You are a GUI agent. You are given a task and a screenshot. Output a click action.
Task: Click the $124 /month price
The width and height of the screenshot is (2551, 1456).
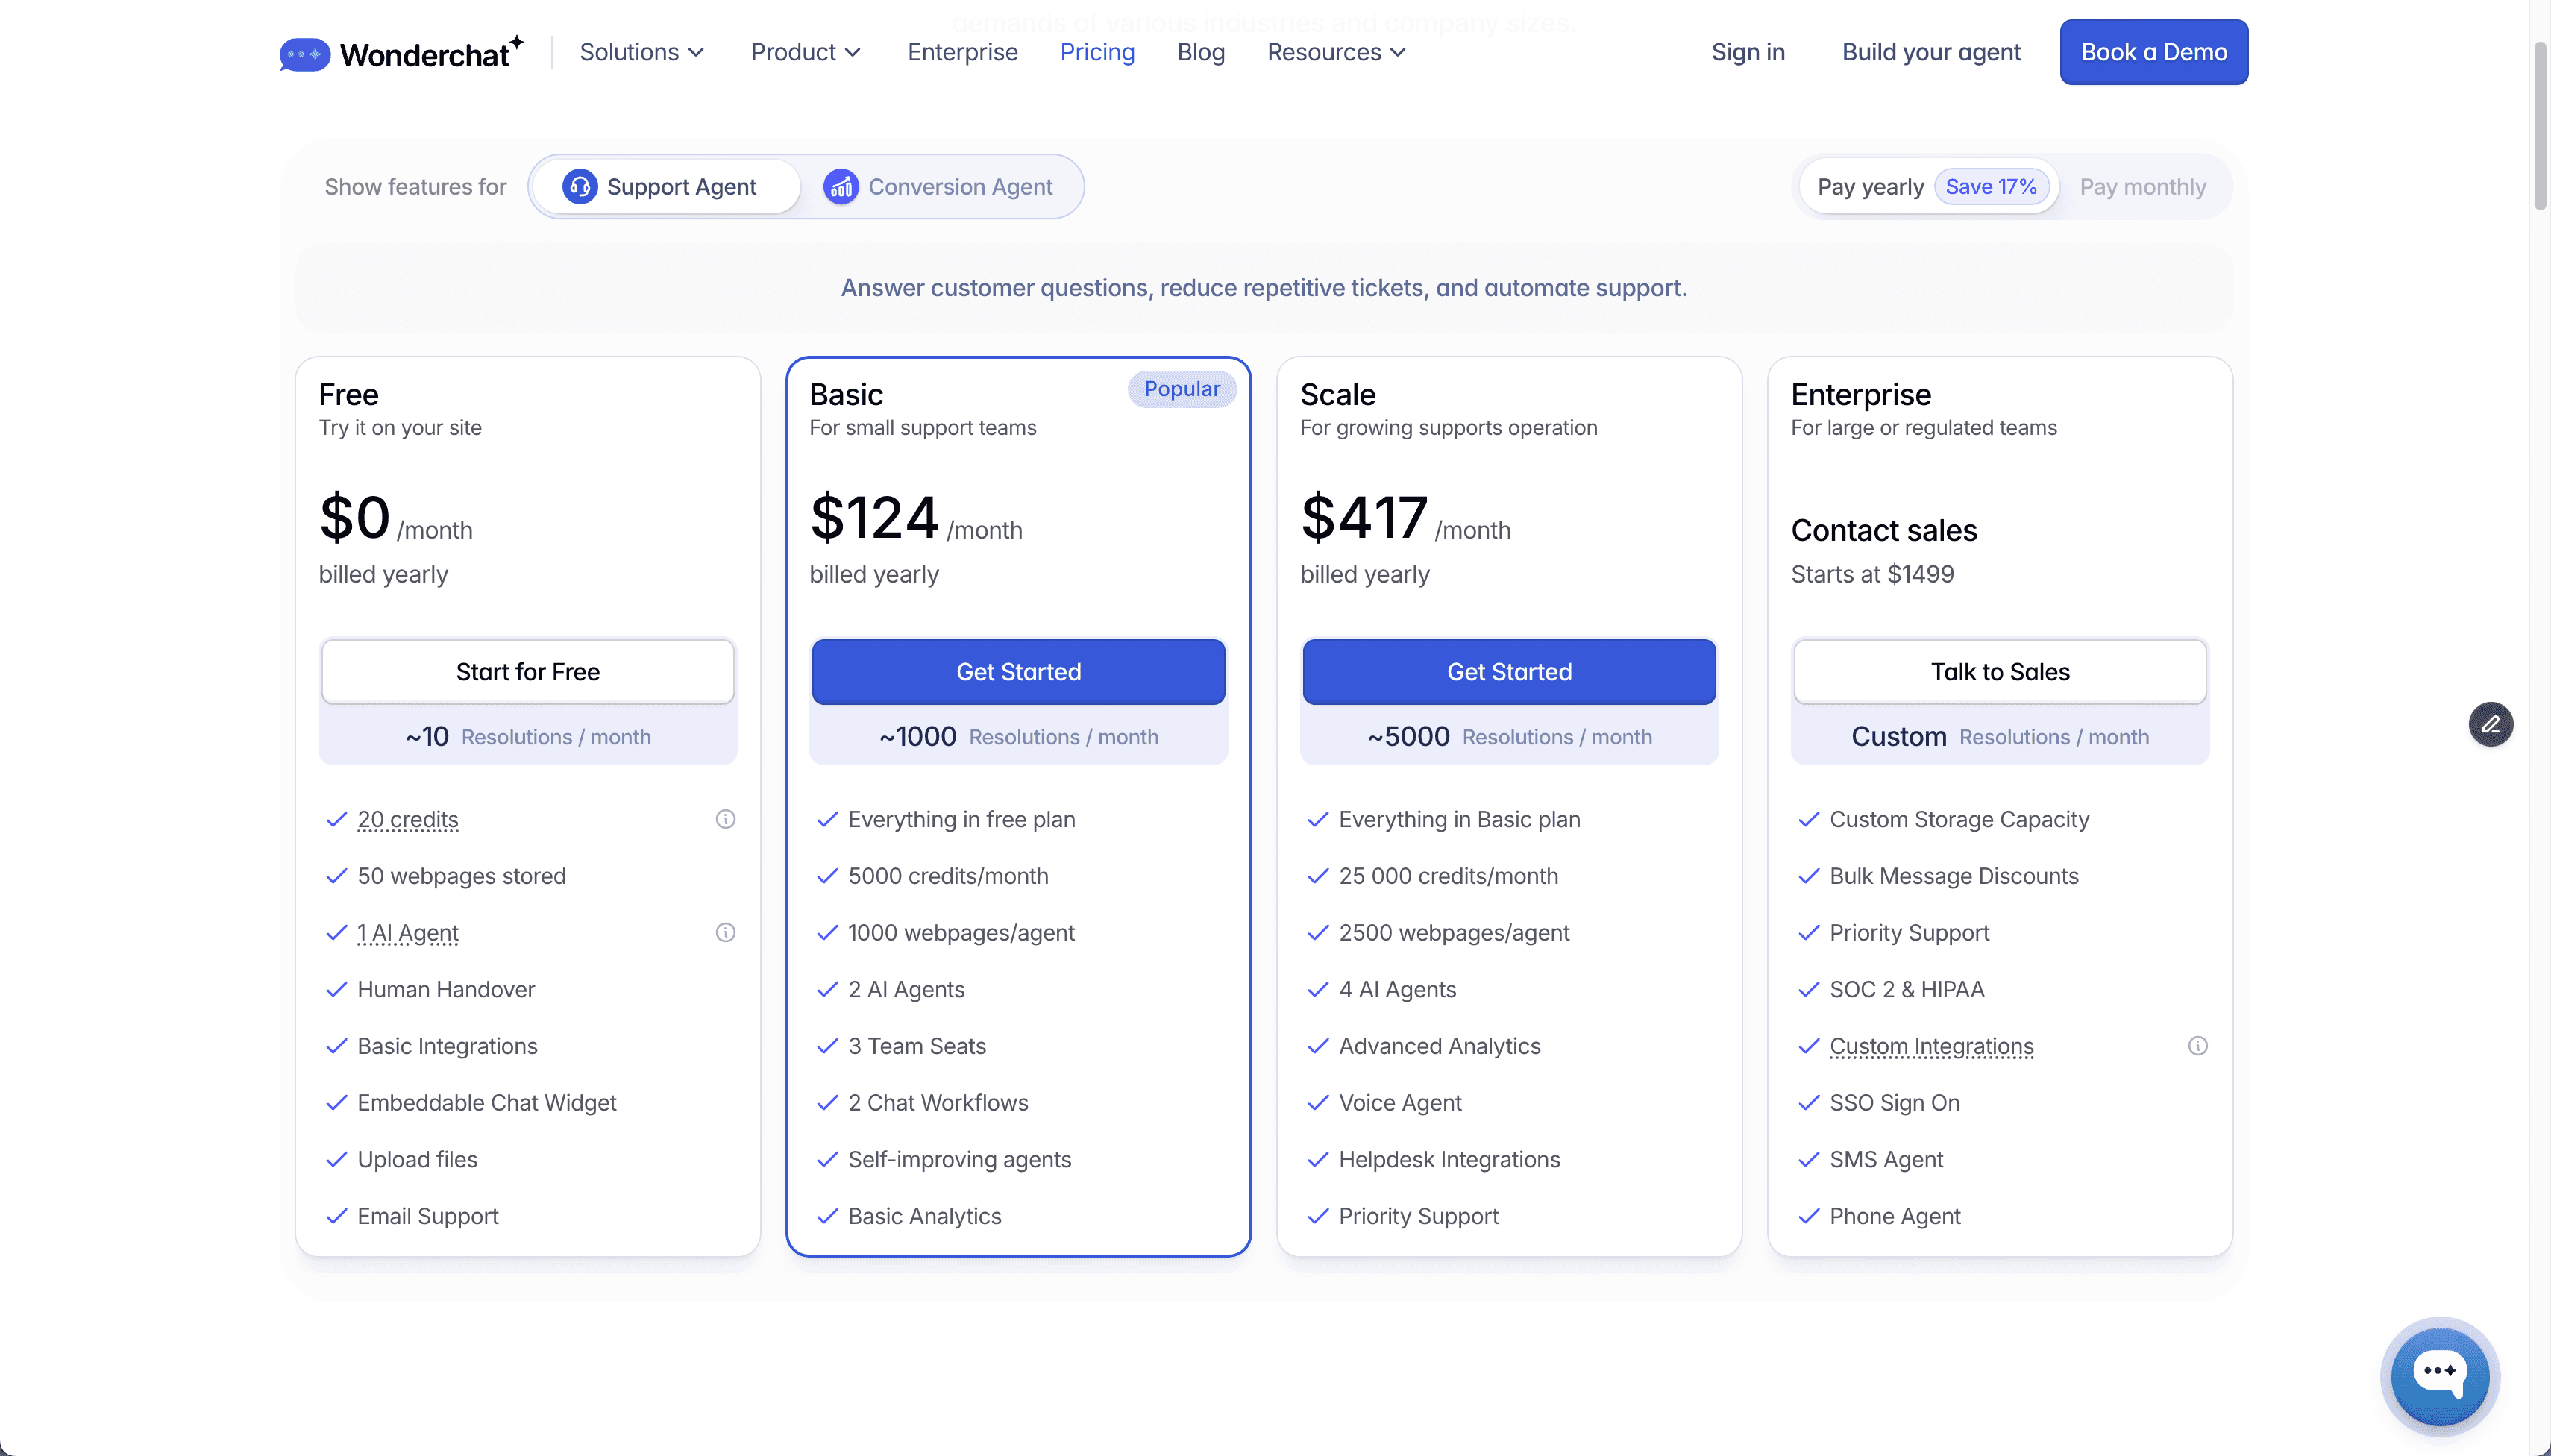click(916, 518)
